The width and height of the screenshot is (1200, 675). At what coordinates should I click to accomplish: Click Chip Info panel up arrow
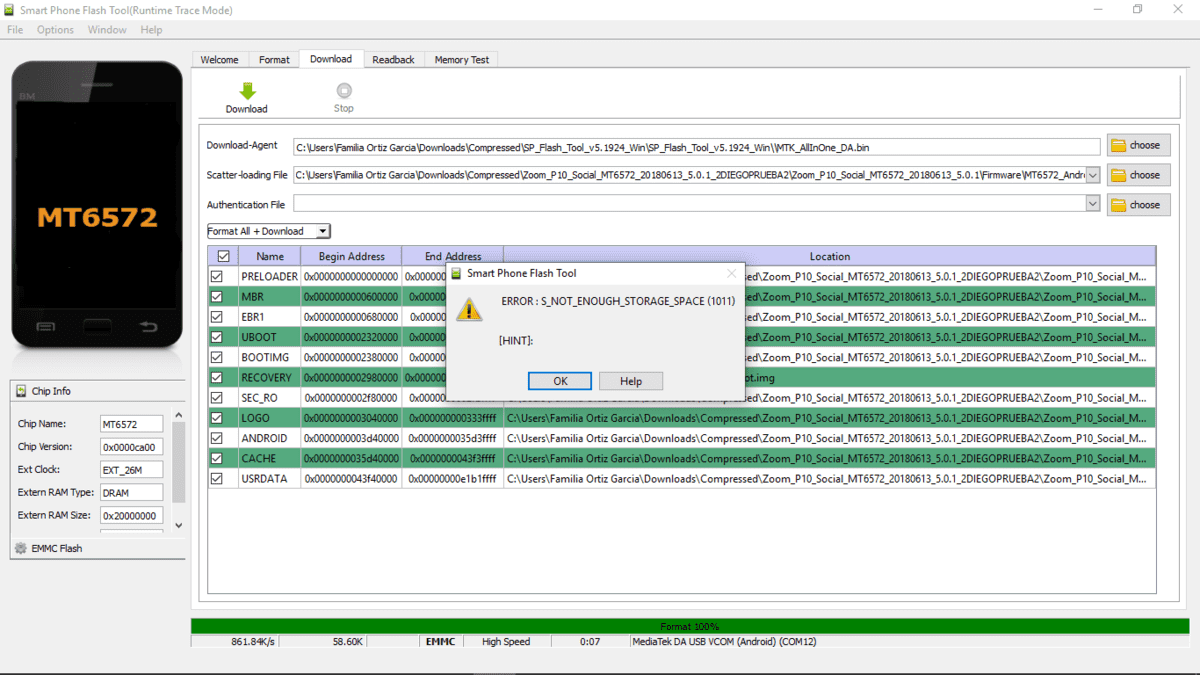click(x=179, y=414)
